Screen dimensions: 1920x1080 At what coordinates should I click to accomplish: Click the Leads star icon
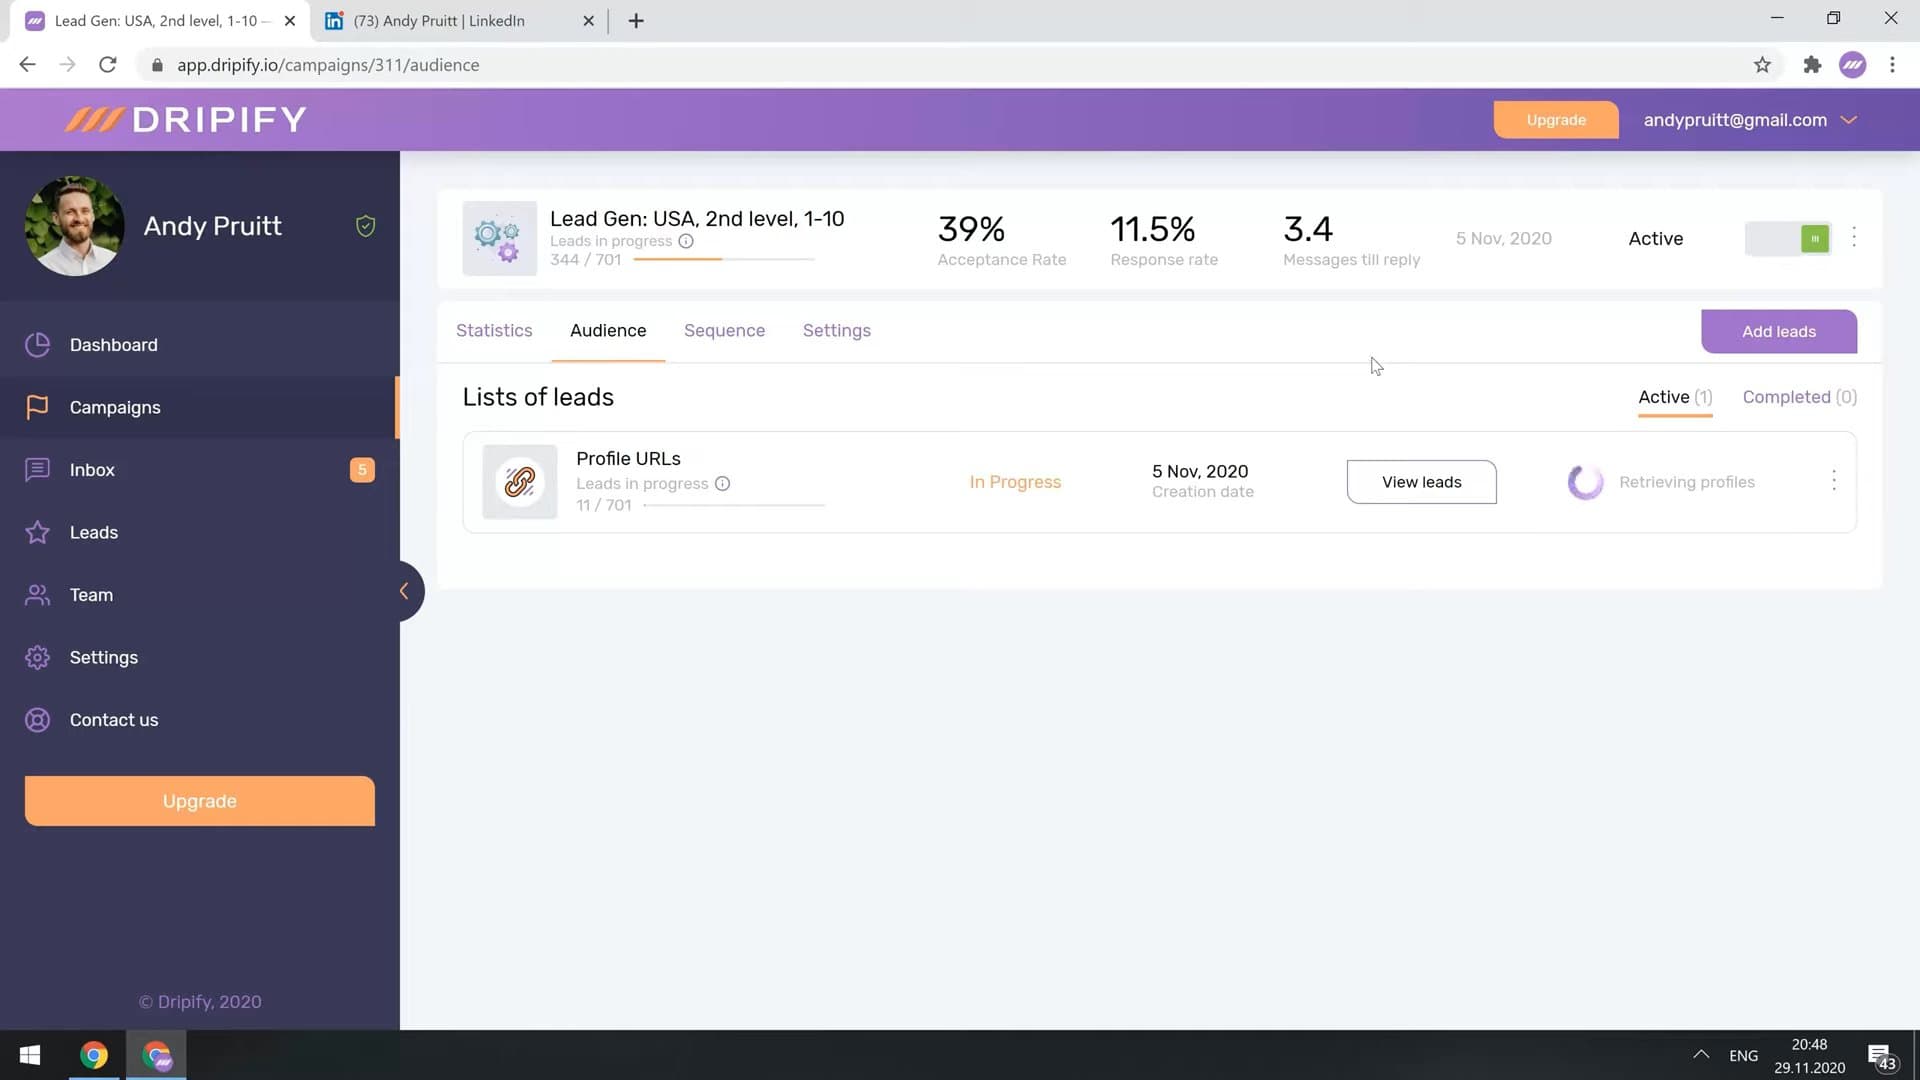point(37,532)
